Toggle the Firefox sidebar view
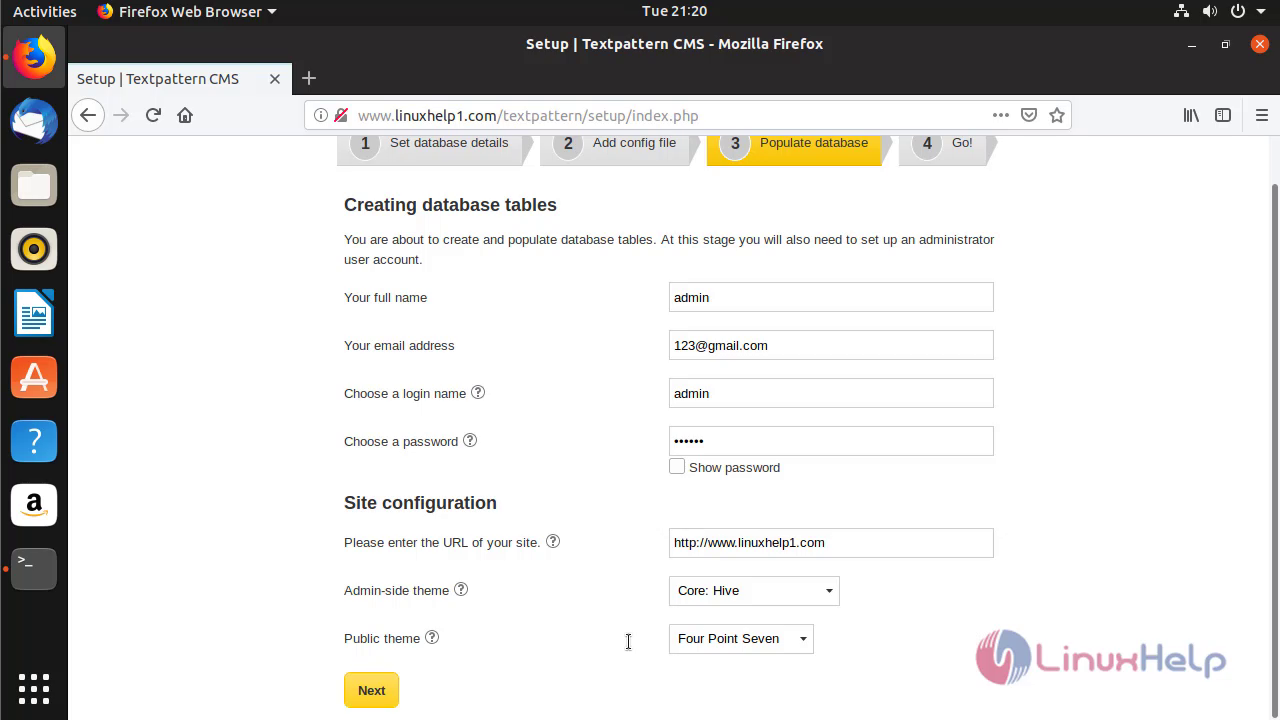The height and width of the screenshot is (720, 1280). (1222, 115)
